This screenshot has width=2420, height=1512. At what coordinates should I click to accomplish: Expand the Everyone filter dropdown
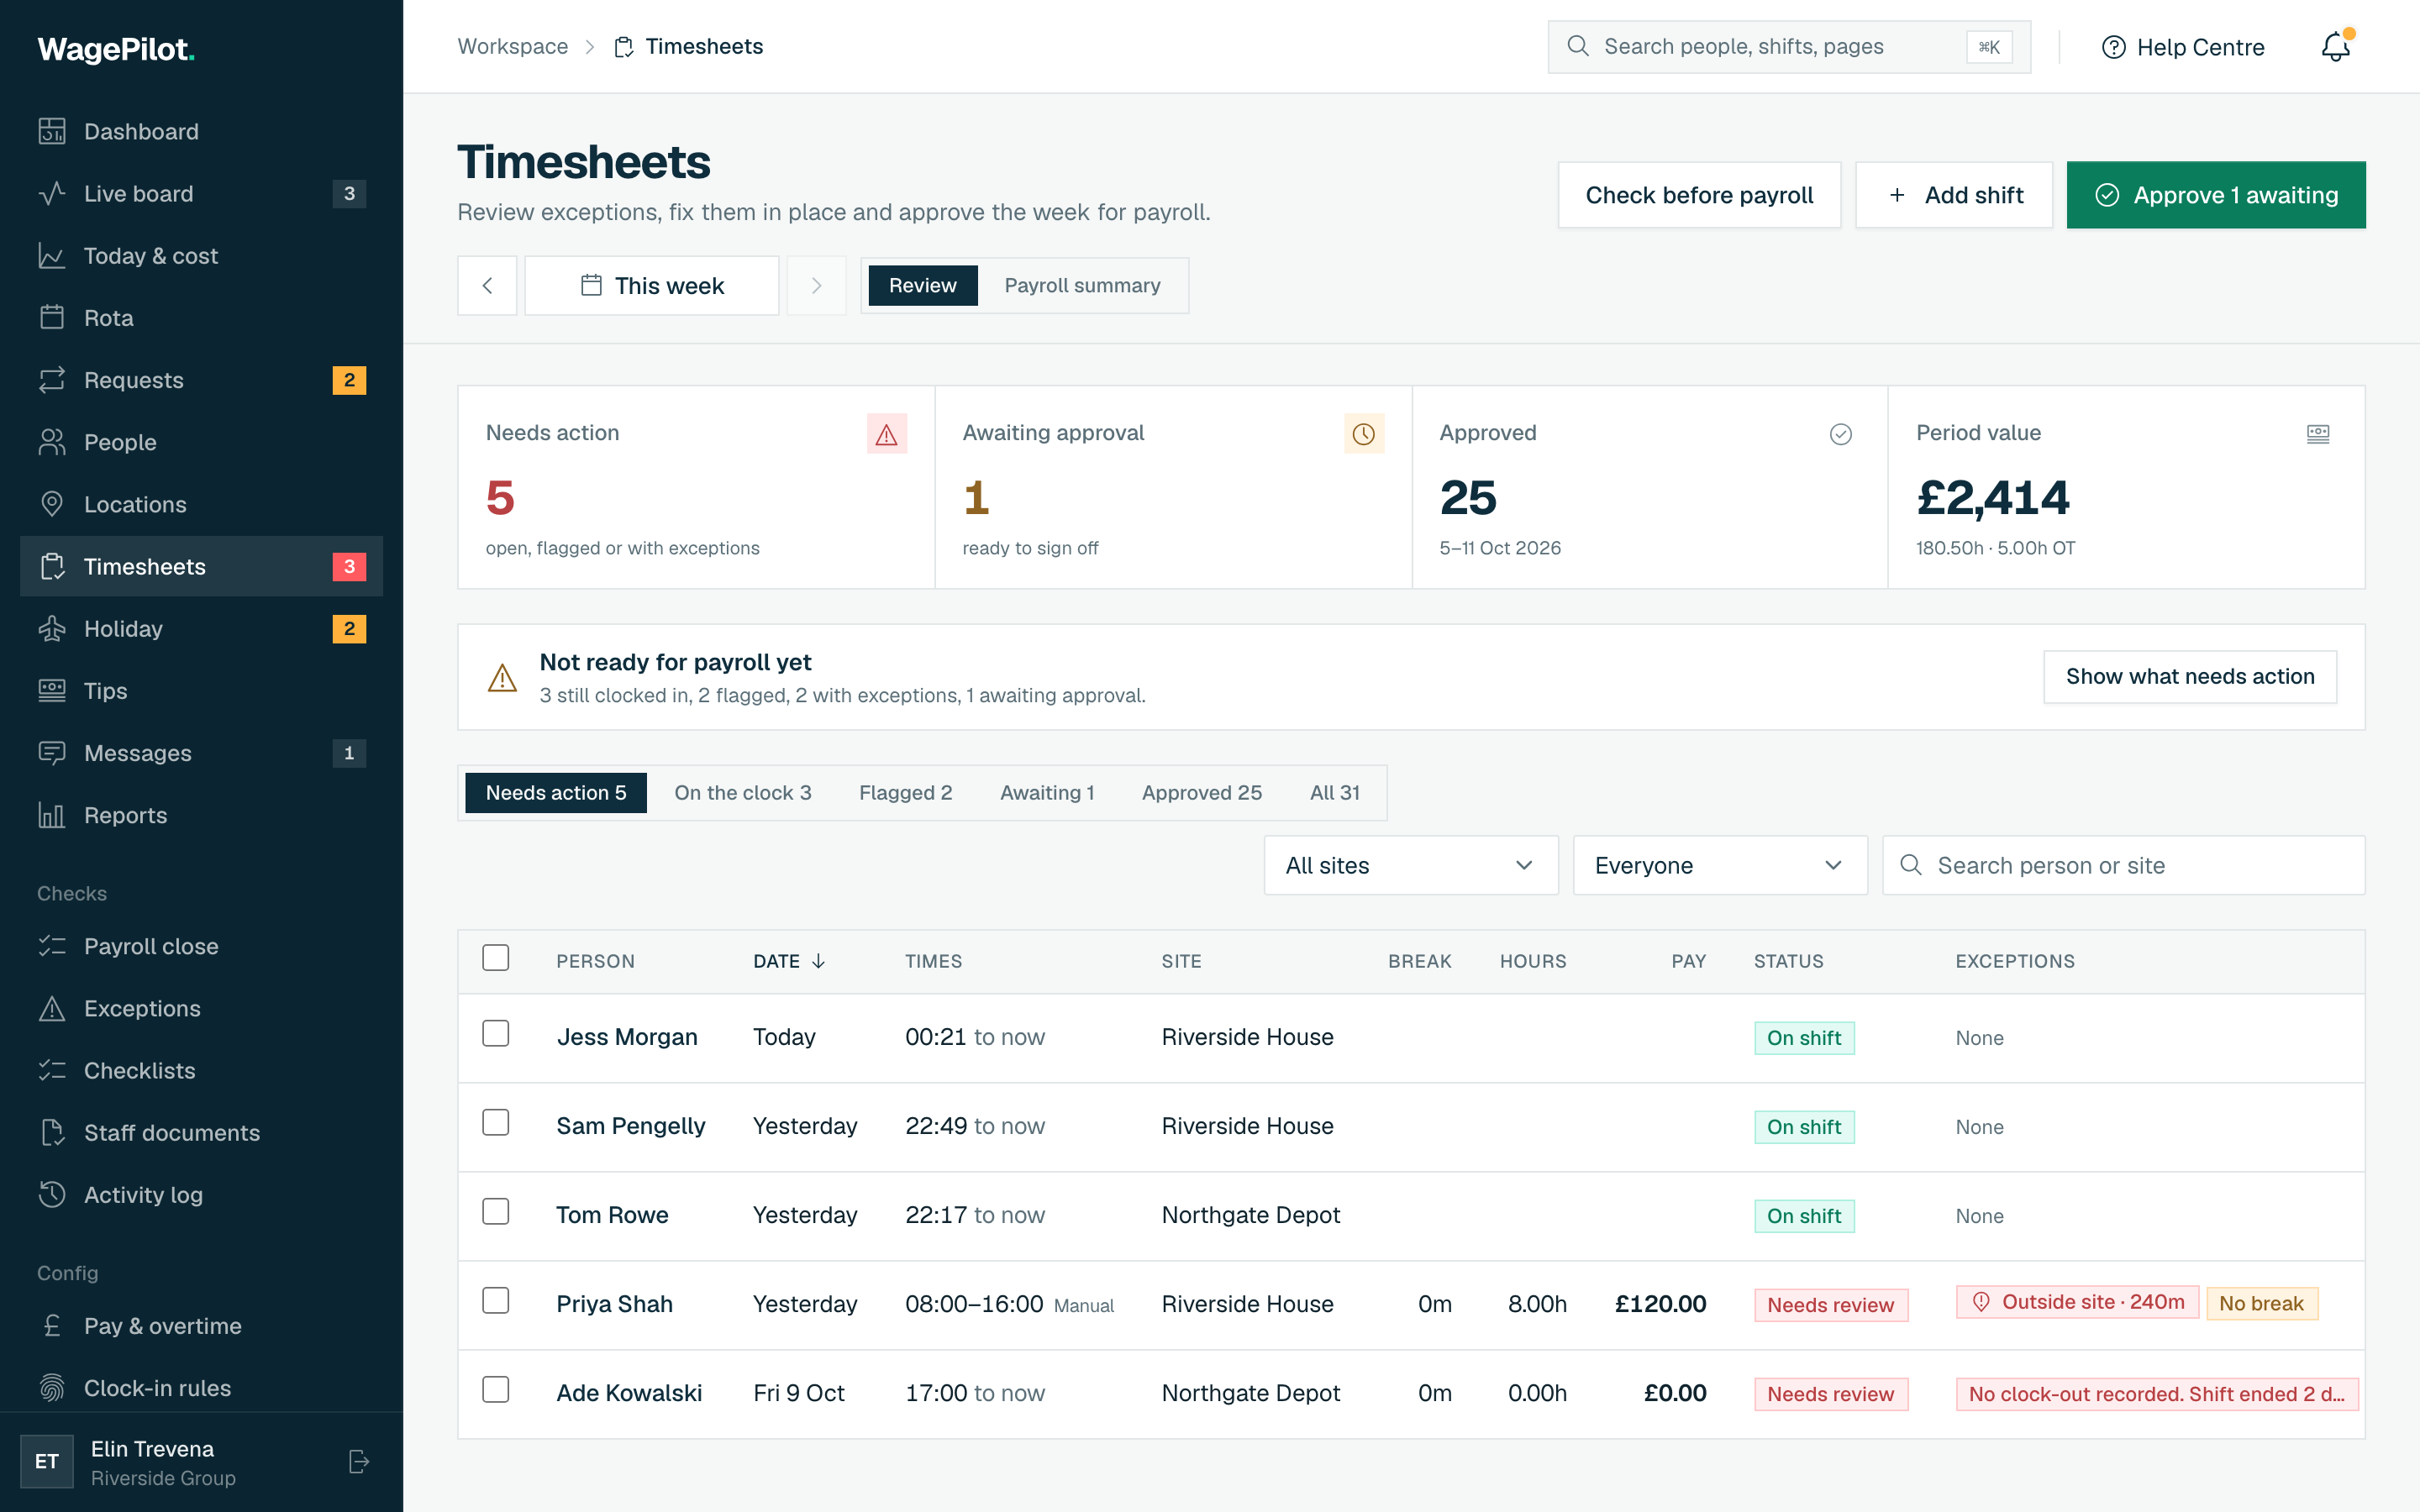pyautogui.click(x=1720, y=865)
